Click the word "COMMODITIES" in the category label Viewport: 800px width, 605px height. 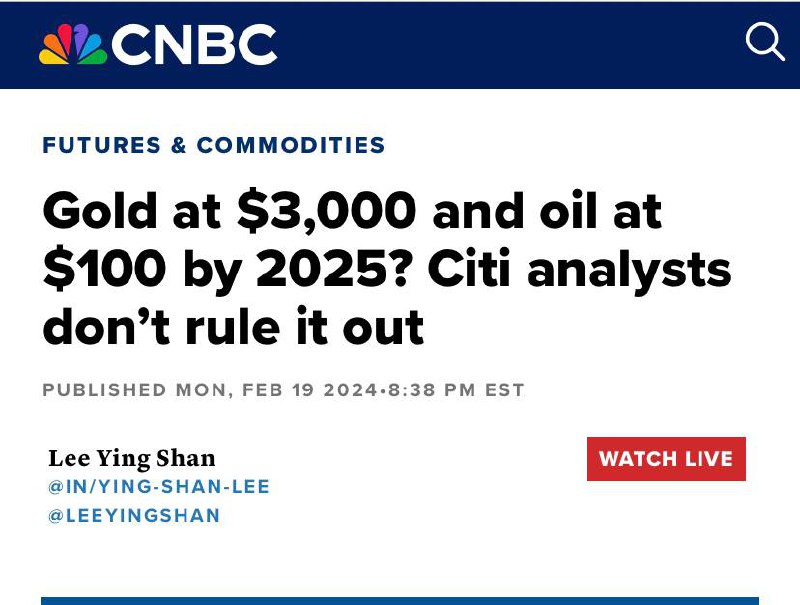pos(291,145)
